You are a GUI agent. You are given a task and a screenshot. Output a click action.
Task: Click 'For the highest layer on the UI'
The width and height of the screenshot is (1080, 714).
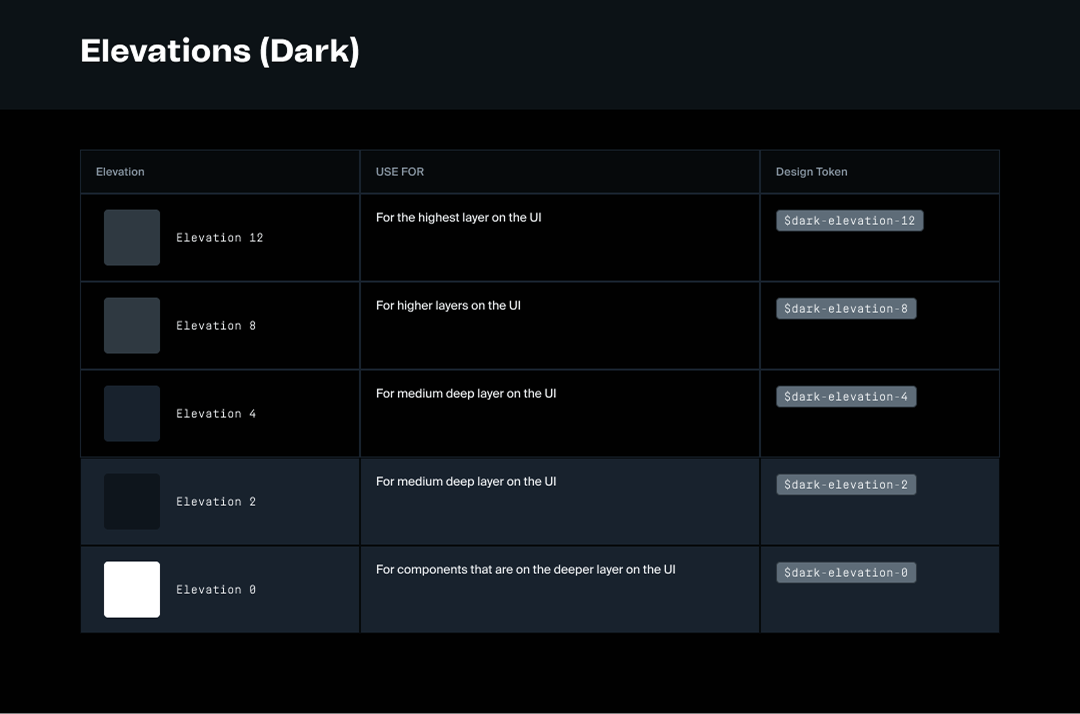pos(458,218)
